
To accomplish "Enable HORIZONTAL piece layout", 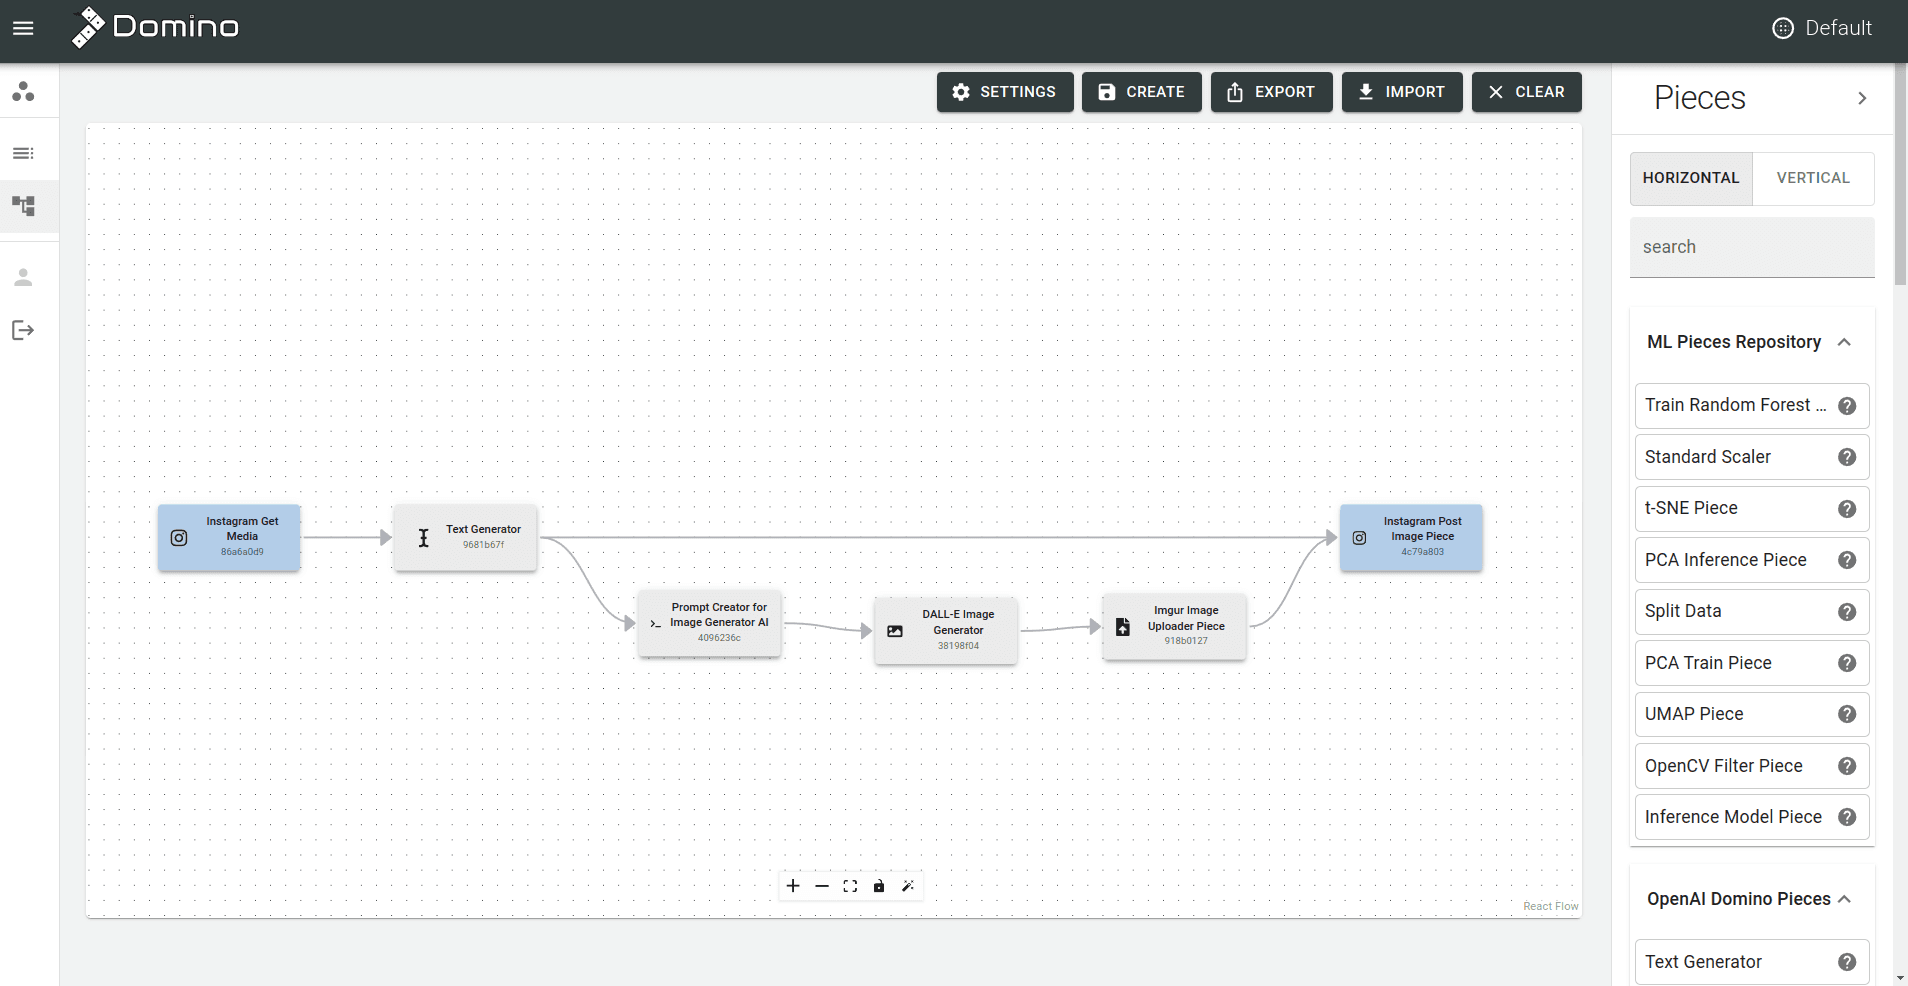I will click(x=1689, y=178).
